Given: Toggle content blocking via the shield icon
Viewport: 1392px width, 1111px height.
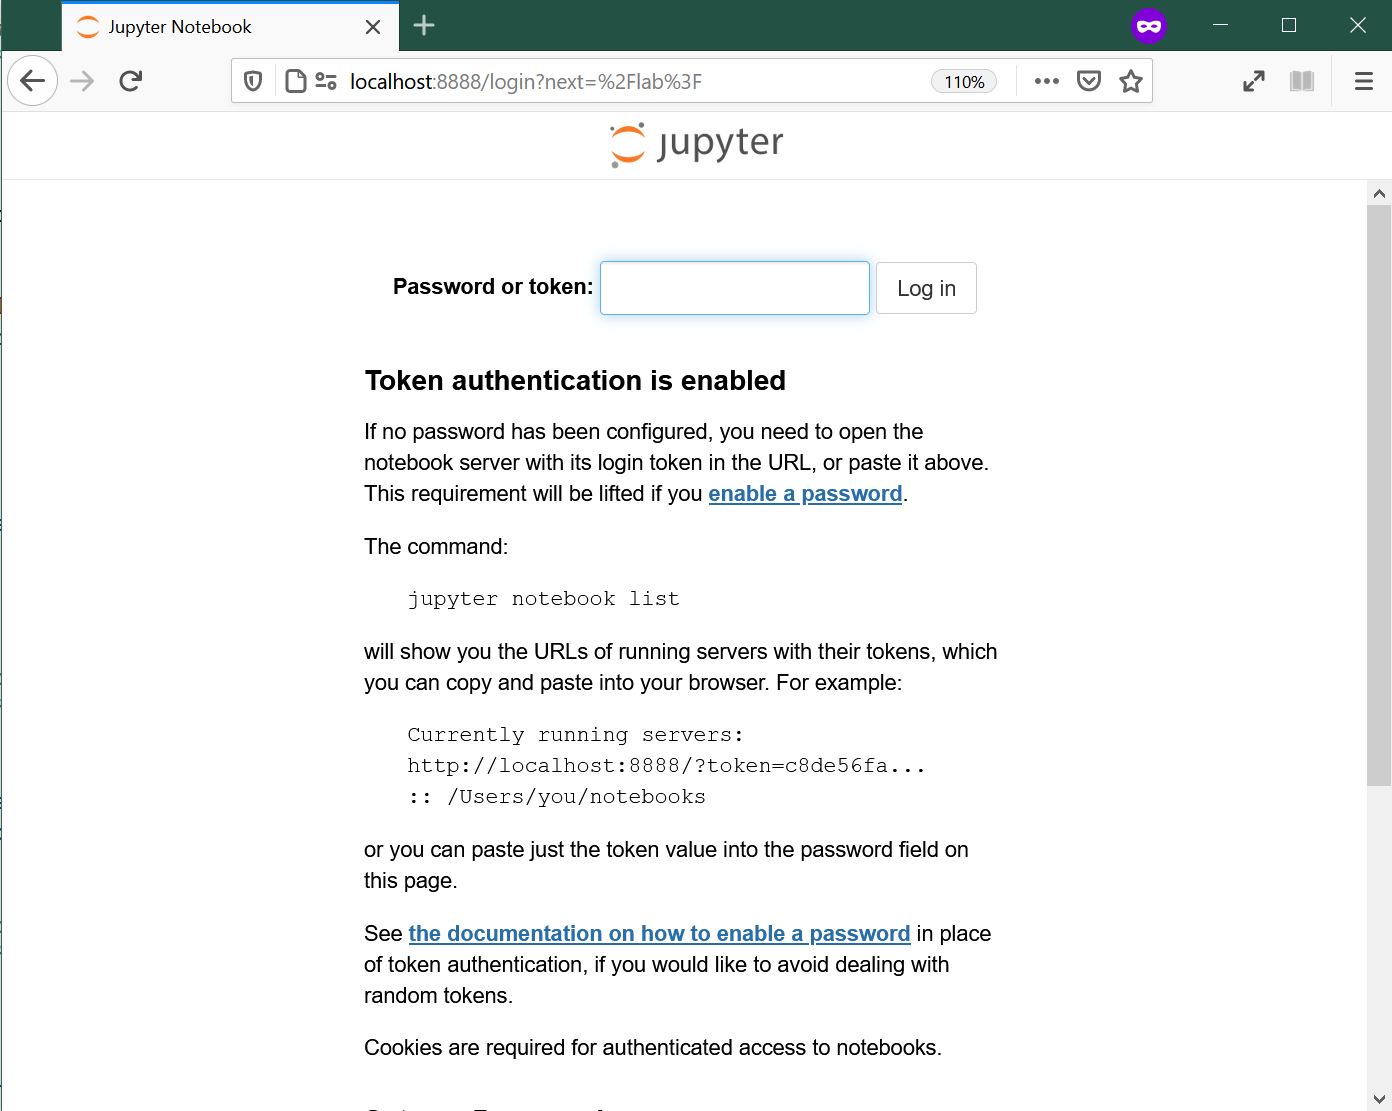Looking at the screenshot, I should coord(252,80).
